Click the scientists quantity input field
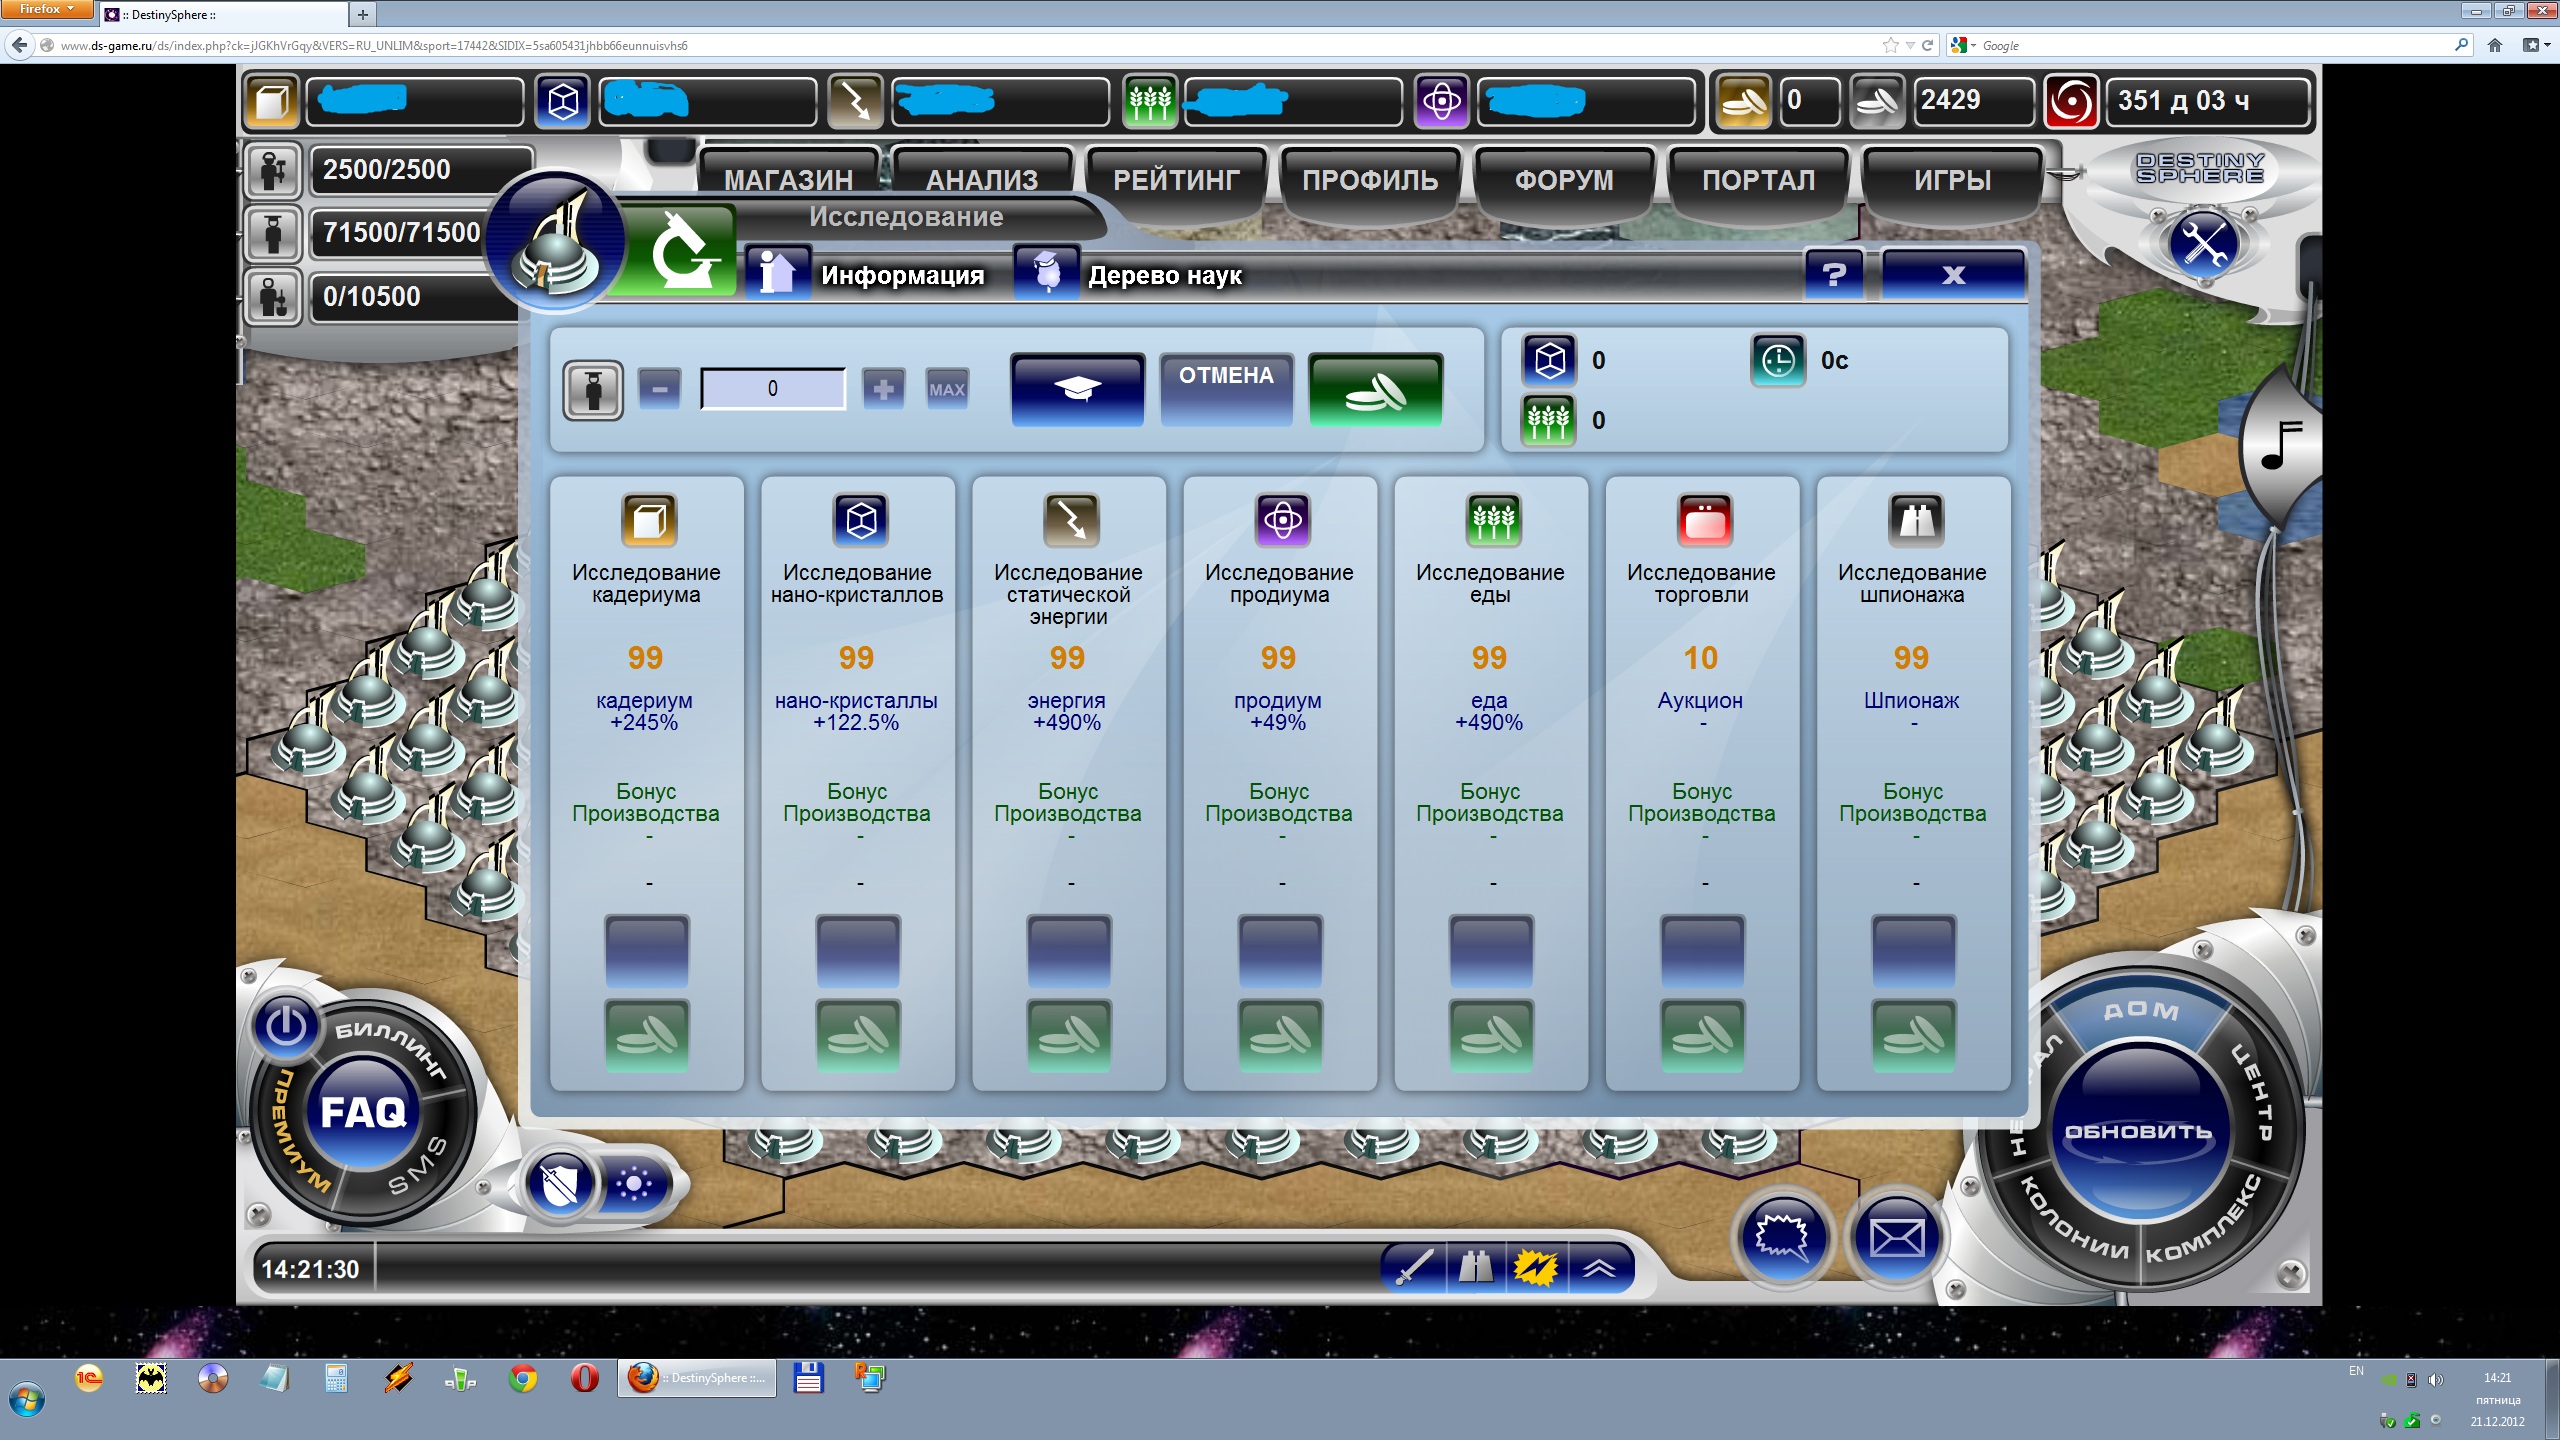Image resolution: width=2560 pixels, height=1440 pixels. click(x=772, y=389)
